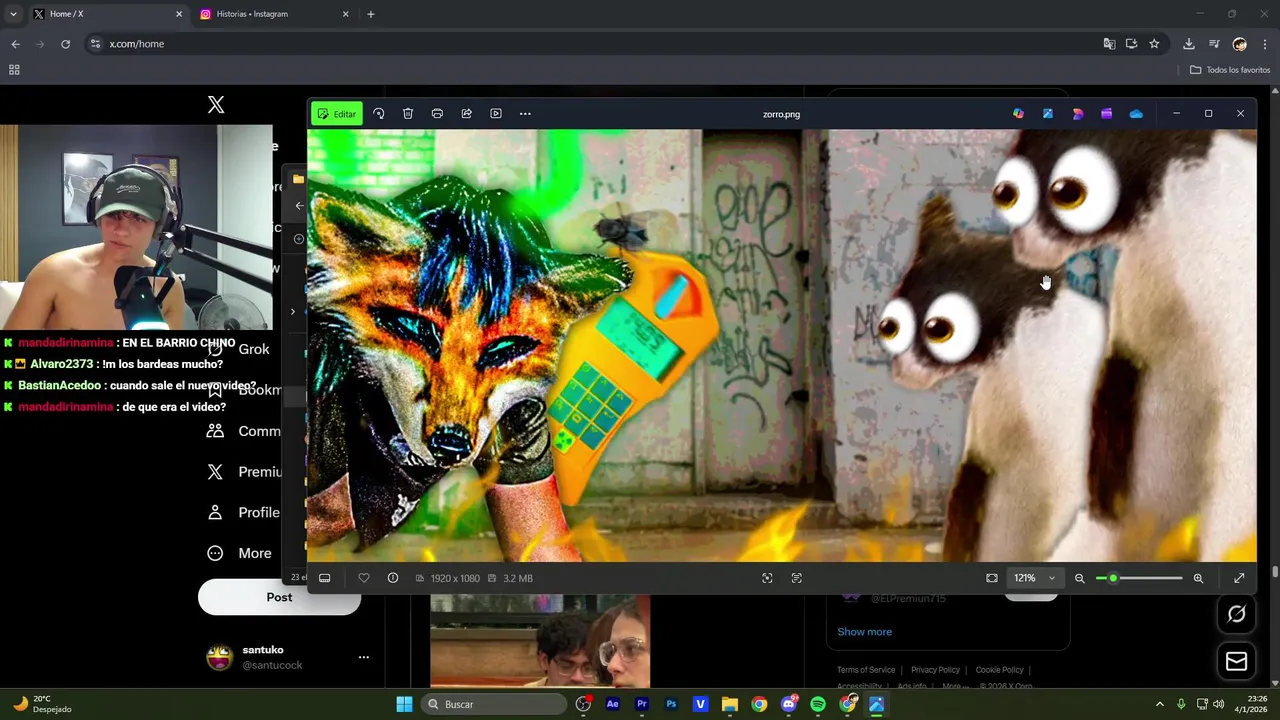Image resolution: width=1280 pixels, height=720 pixels.
Task: Click the Show more link
Action: (864, 632)
